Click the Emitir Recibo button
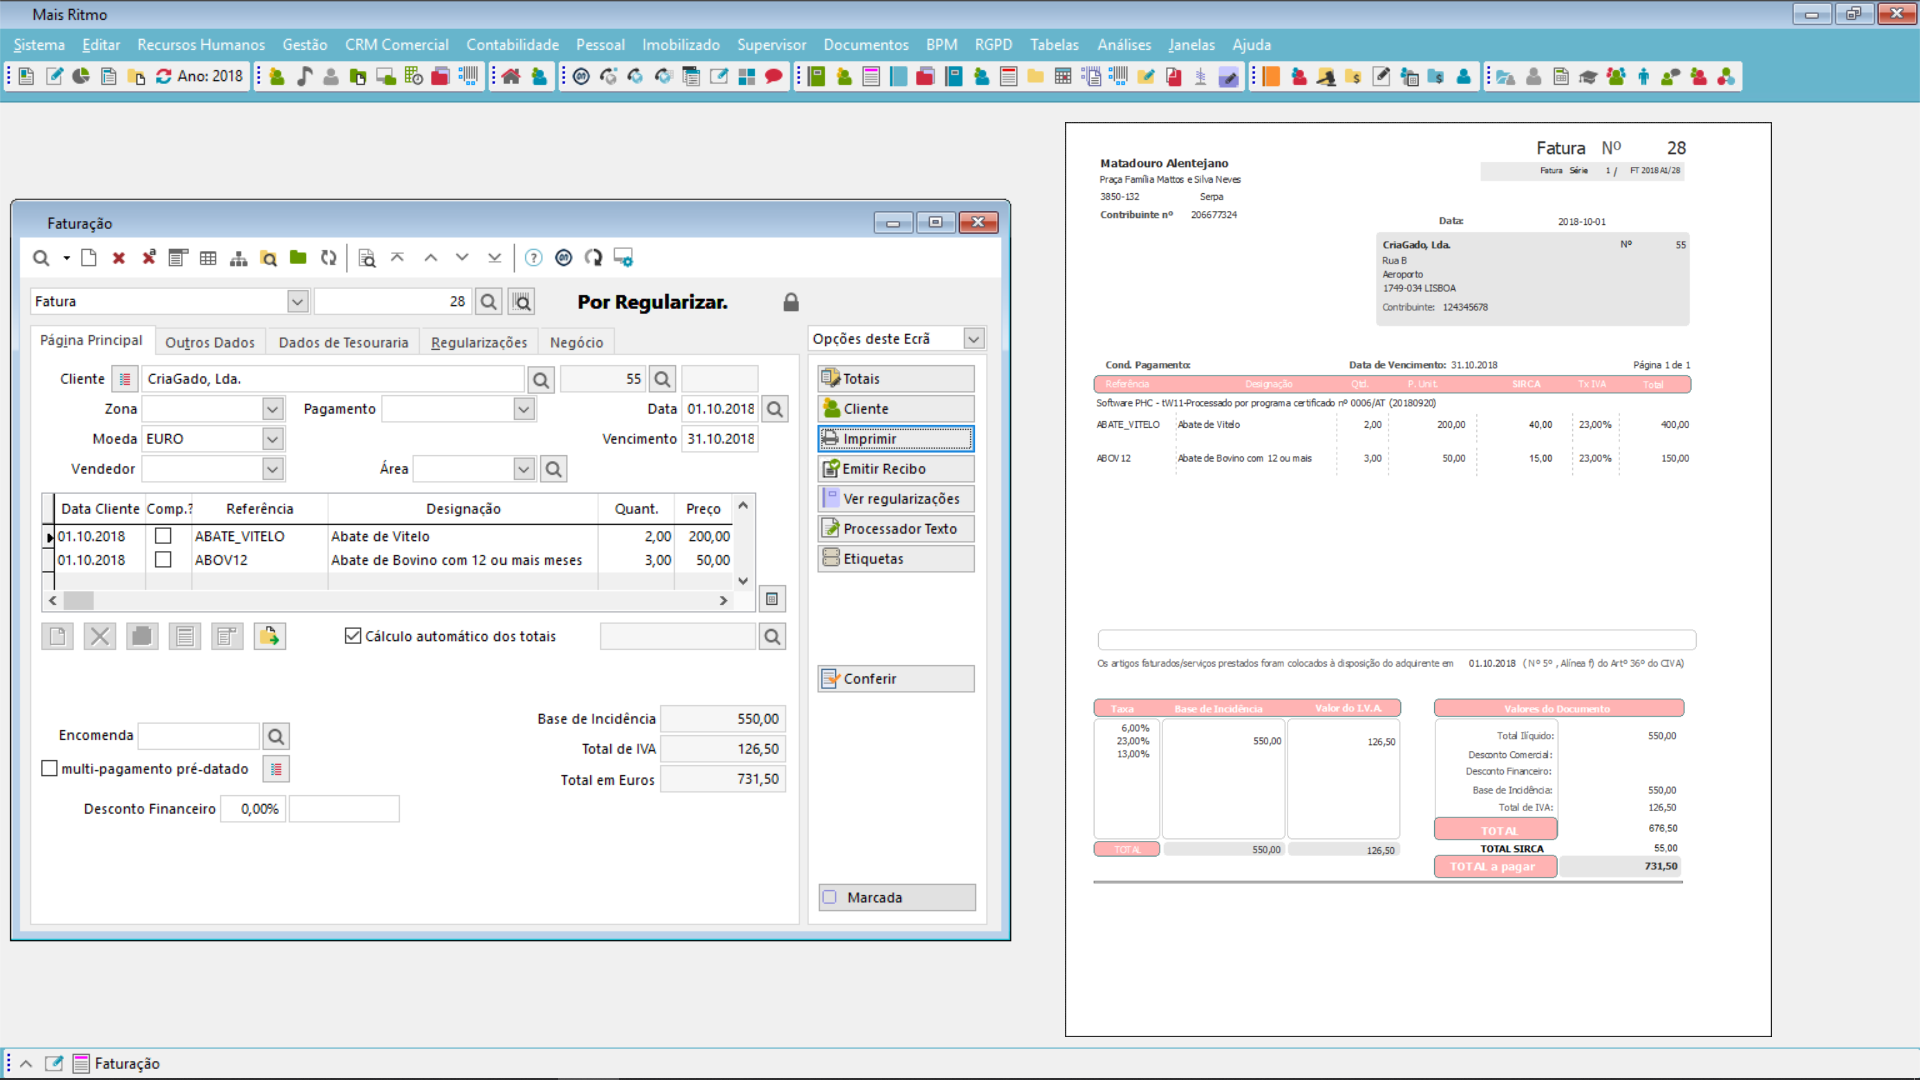Image resolution: width=1920 pixels, height=1080 pixels. (896, 469)
